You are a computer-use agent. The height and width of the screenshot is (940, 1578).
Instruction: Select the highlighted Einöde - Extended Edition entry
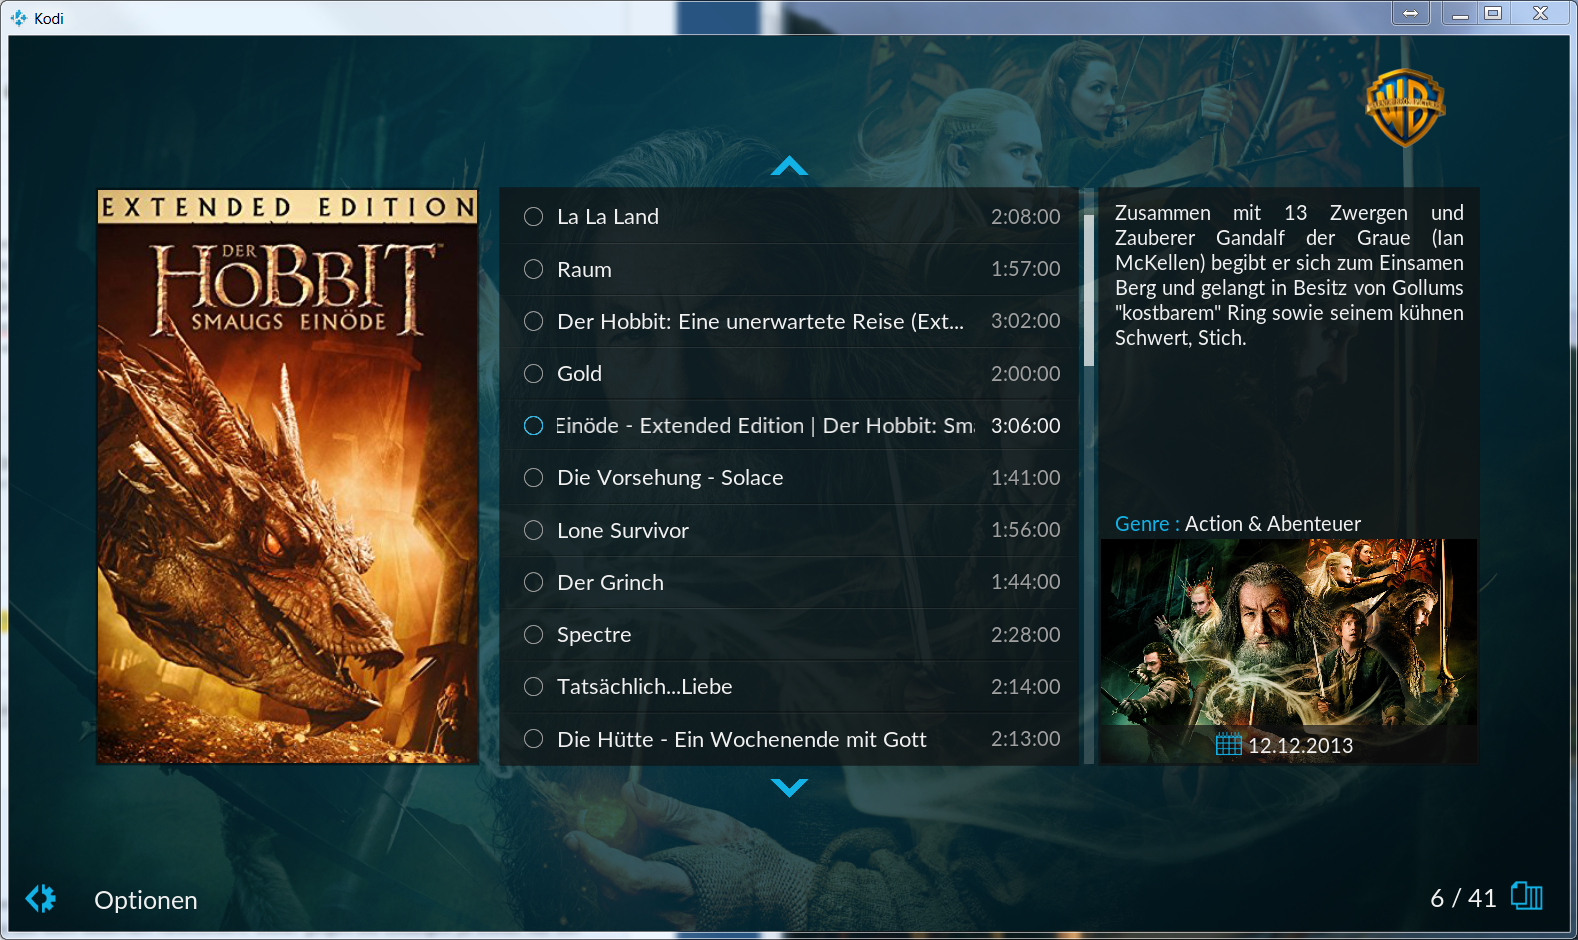click(789, 426)
